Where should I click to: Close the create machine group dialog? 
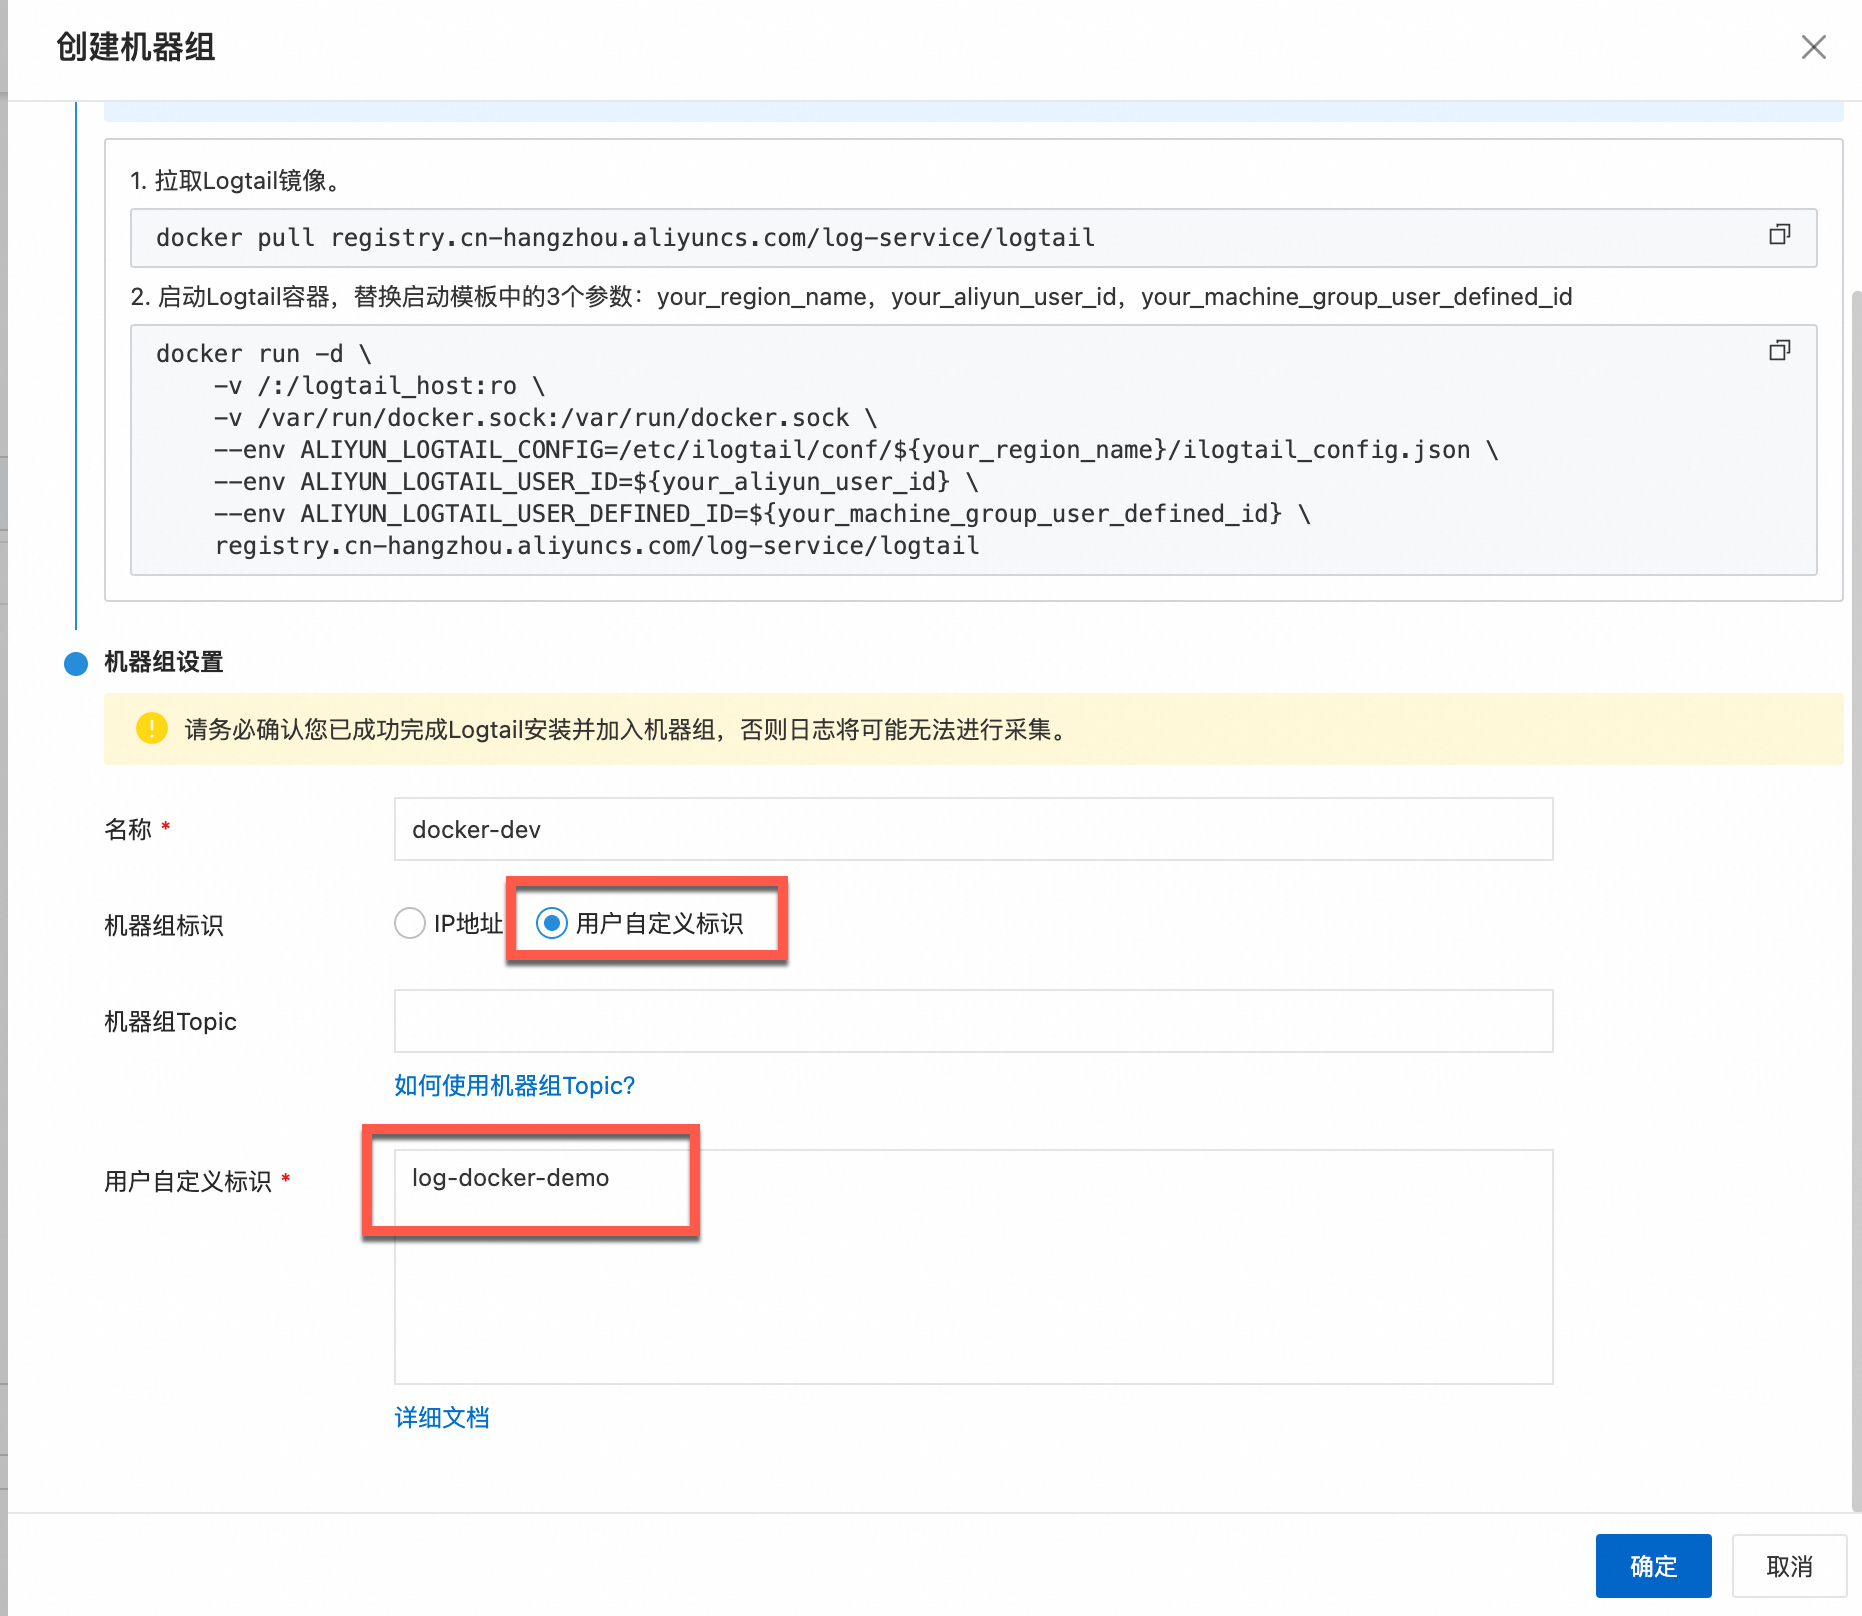[1813, 47]
